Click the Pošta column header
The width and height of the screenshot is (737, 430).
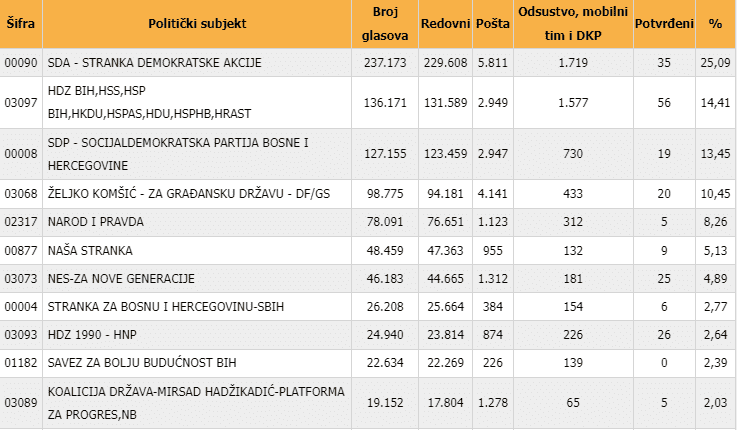tap(492, 22)
